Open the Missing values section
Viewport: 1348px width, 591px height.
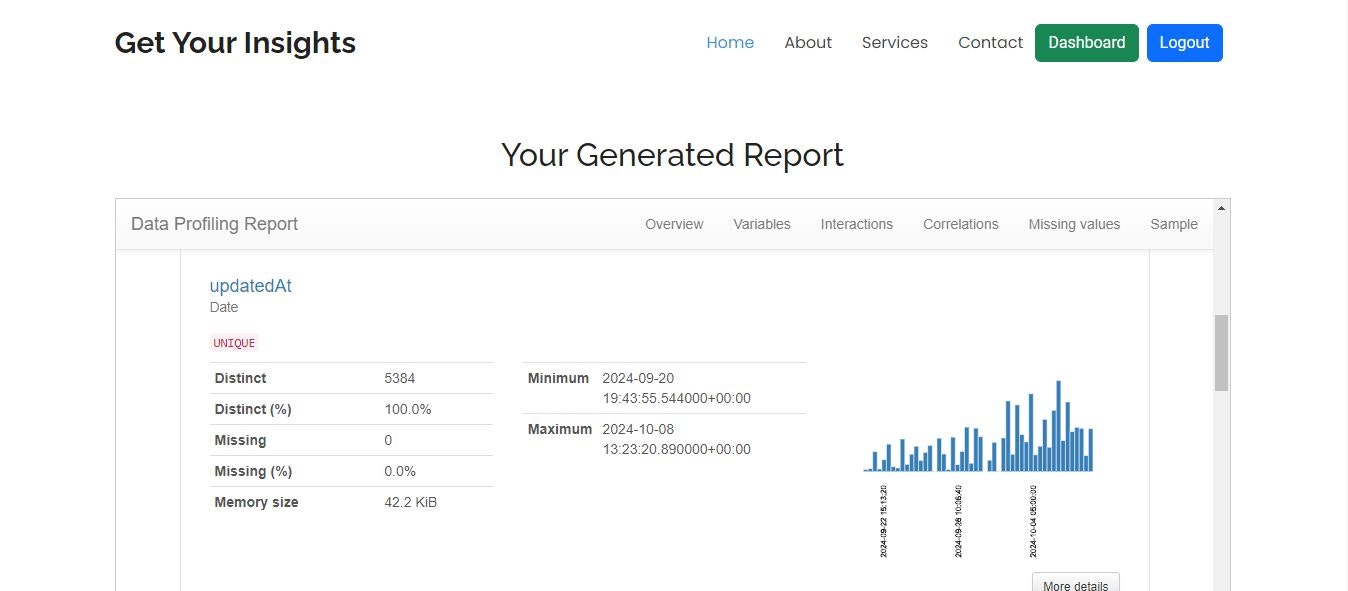[1074, 224]
